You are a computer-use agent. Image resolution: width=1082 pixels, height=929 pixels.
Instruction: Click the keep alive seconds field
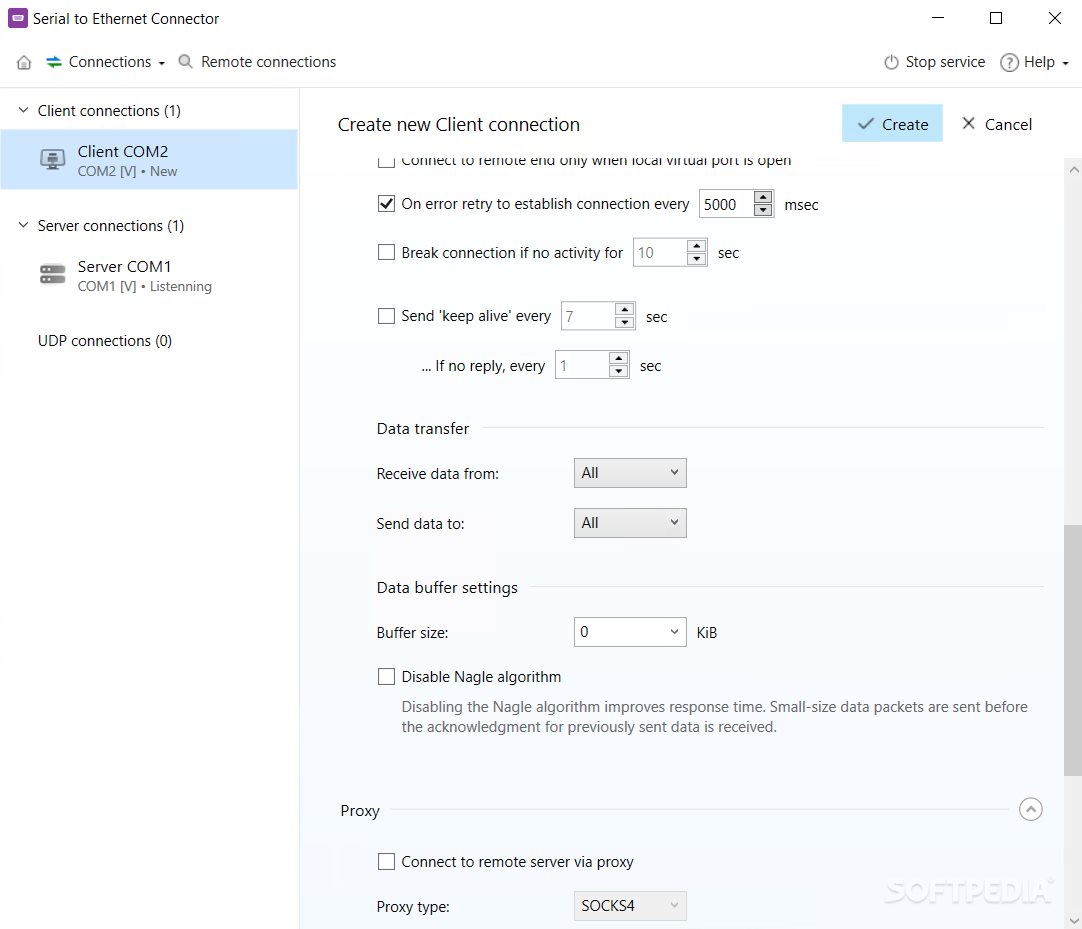[588, 316]
